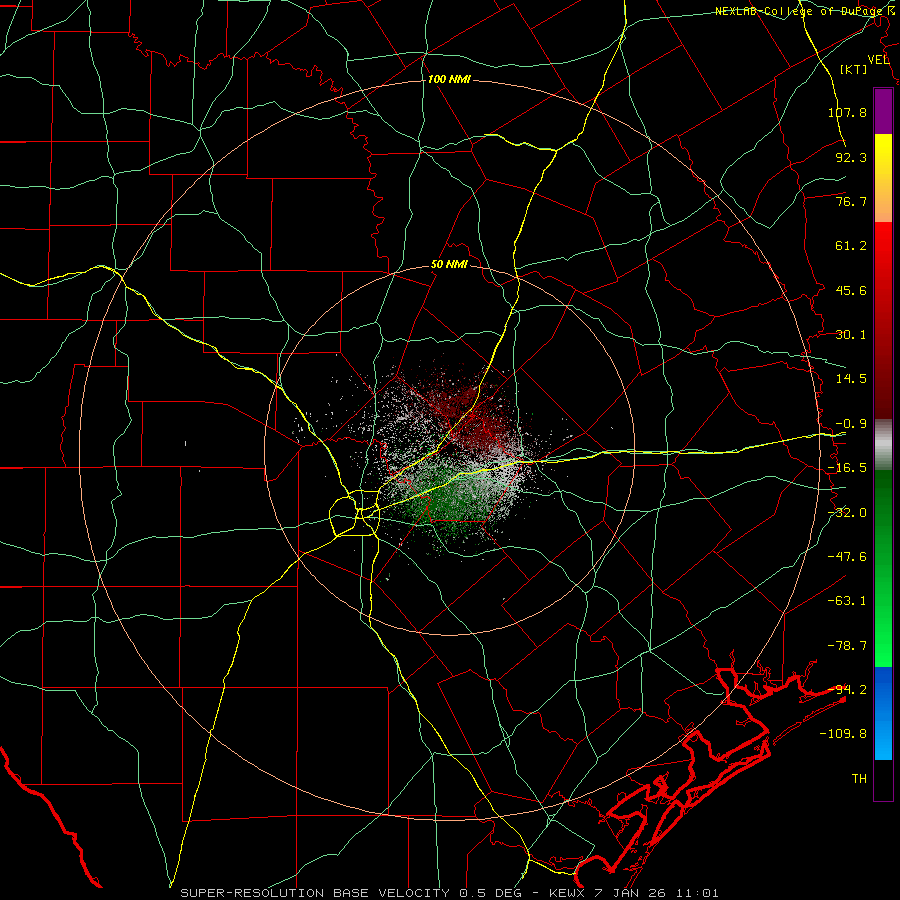Click the yellow-orange segment of the color bar
This screenshot has width=900, height=900.
[883, 178]
